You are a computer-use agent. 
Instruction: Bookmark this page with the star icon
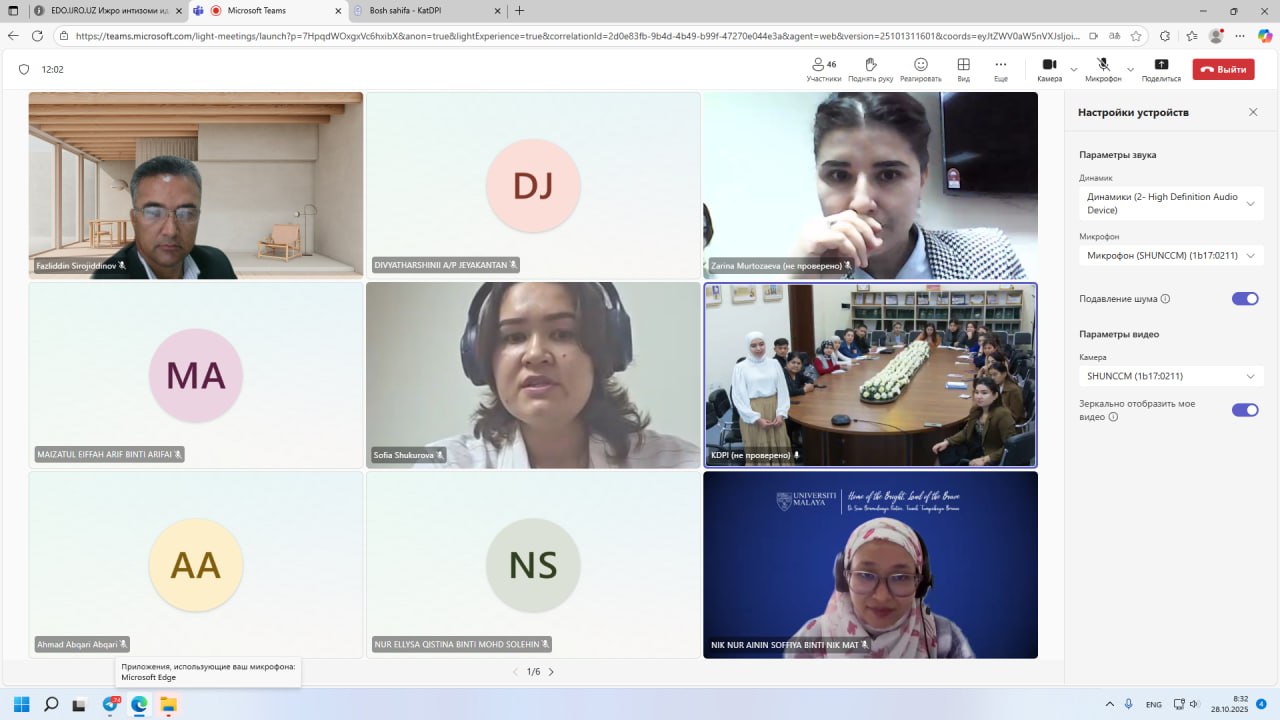(x=1136, y=36)
